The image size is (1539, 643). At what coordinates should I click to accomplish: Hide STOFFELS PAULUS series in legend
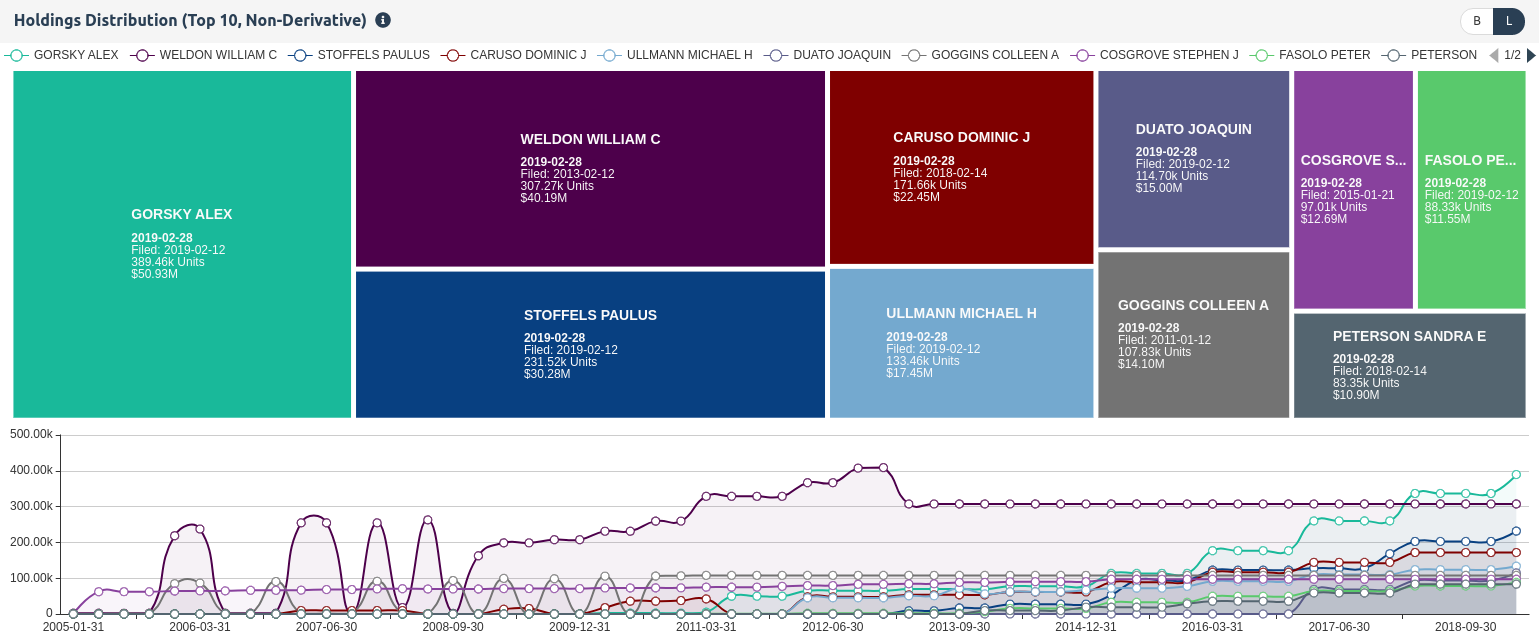pos(300,55)
